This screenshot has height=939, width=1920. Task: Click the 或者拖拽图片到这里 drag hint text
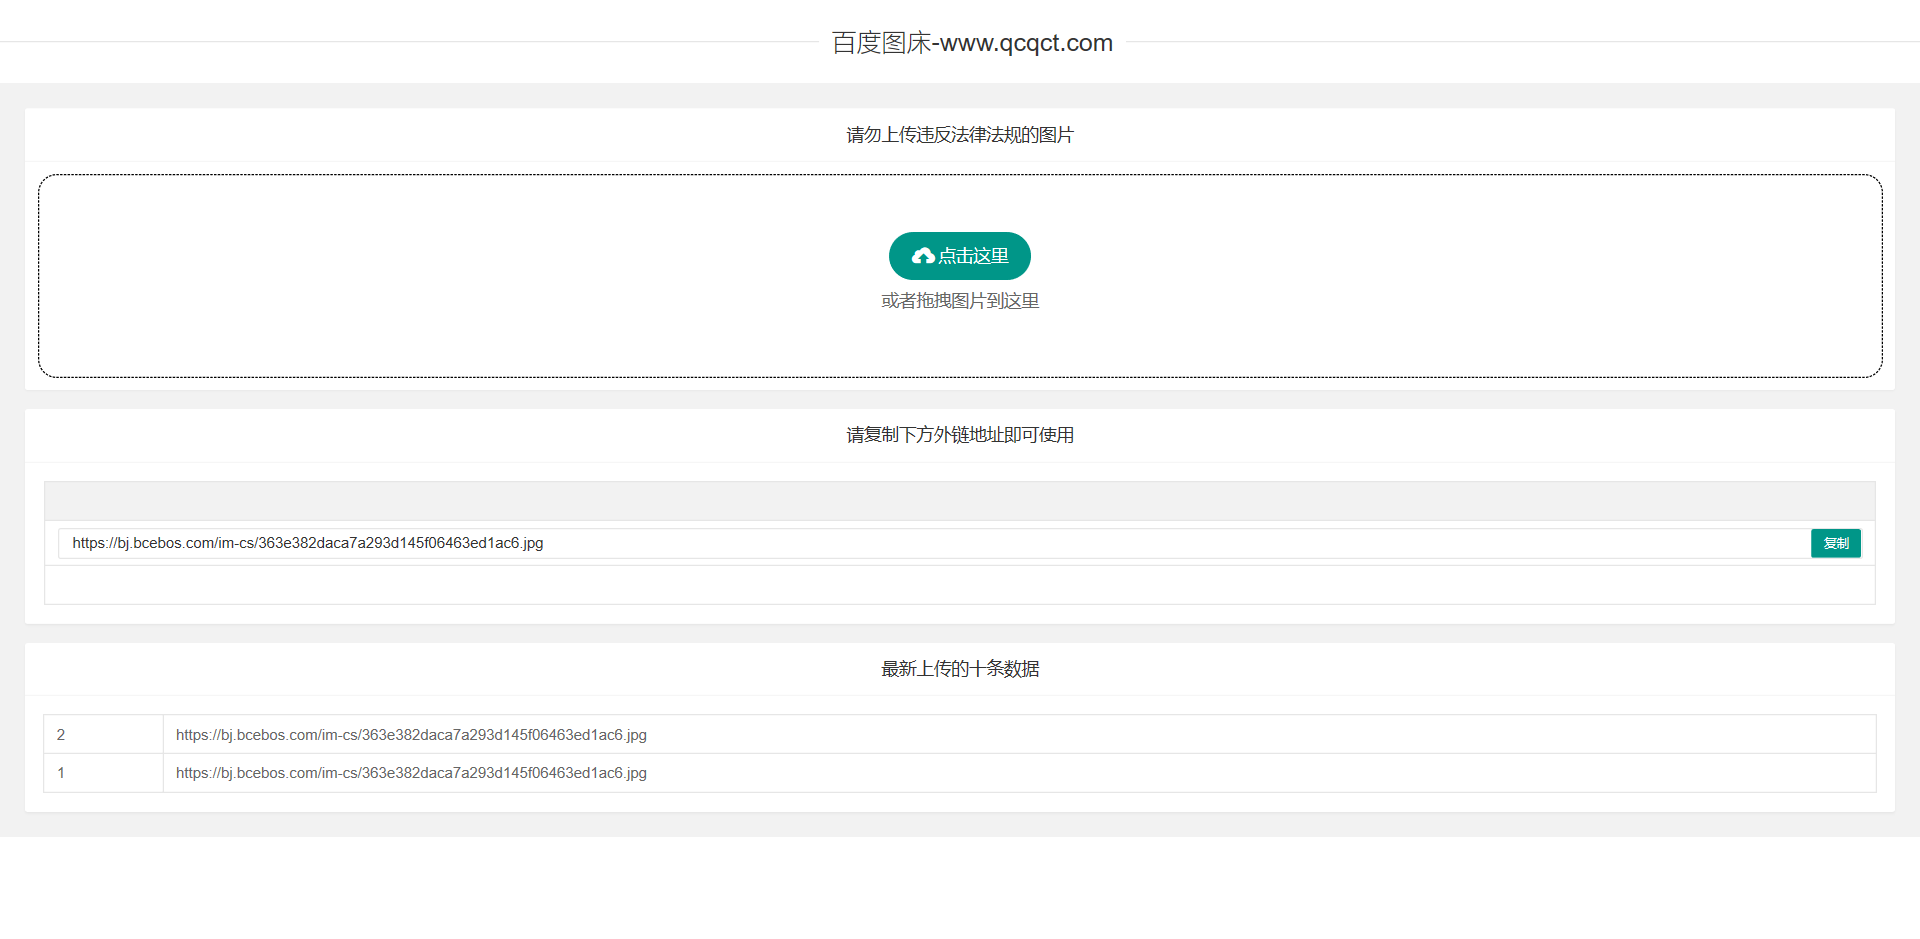click(959, 301)
